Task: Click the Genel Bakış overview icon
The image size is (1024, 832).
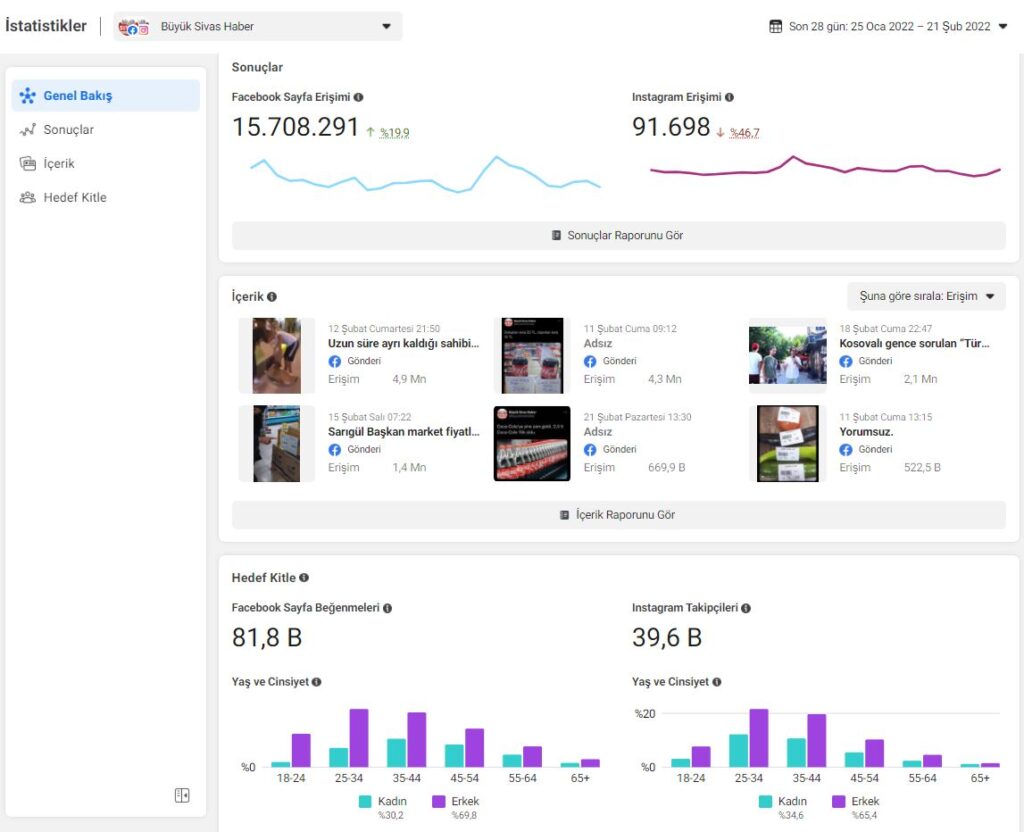Action: click(x=27, y=96)
